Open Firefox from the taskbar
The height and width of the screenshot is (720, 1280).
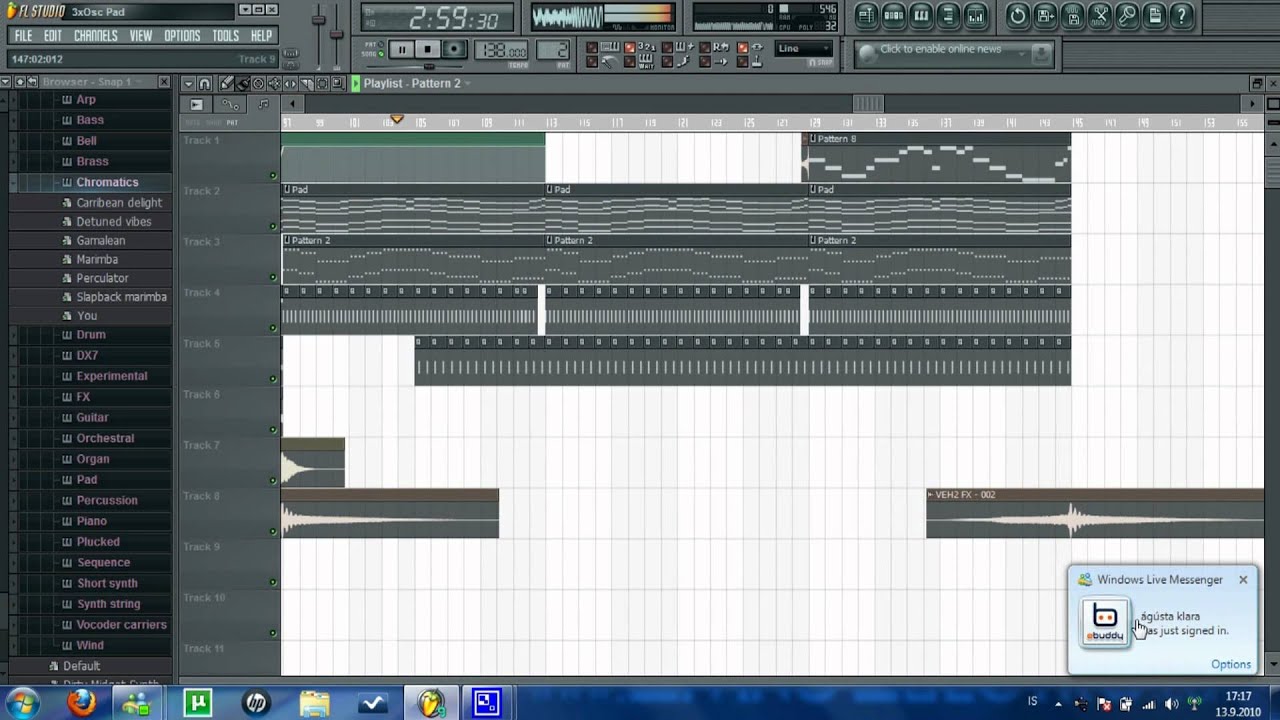[x=81, y=703]
